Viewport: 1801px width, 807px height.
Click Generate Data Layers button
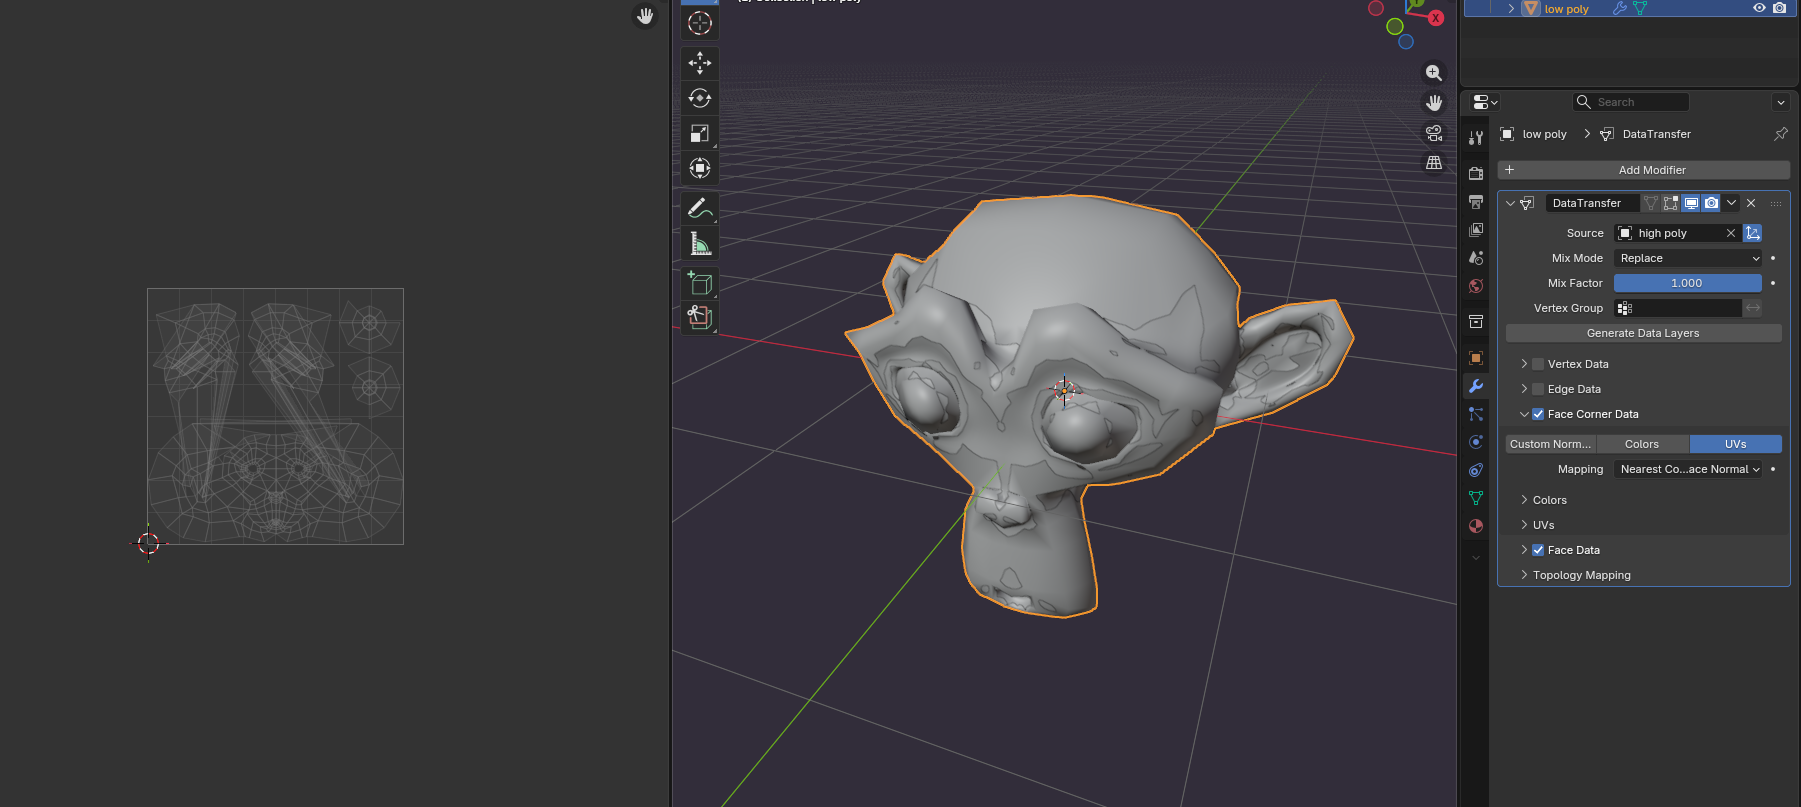point(1643,333)
